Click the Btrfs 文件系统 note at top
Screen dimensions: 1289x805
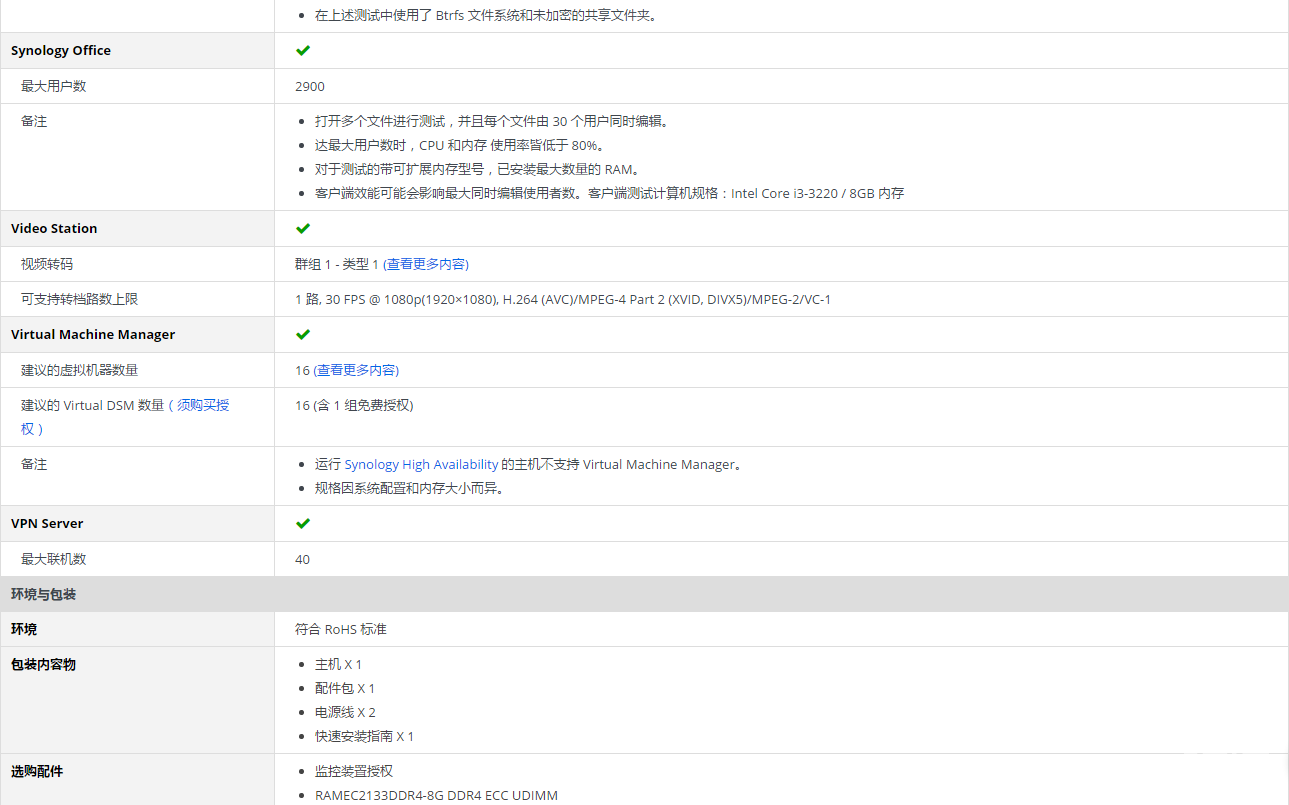click(x=486, y=15)
